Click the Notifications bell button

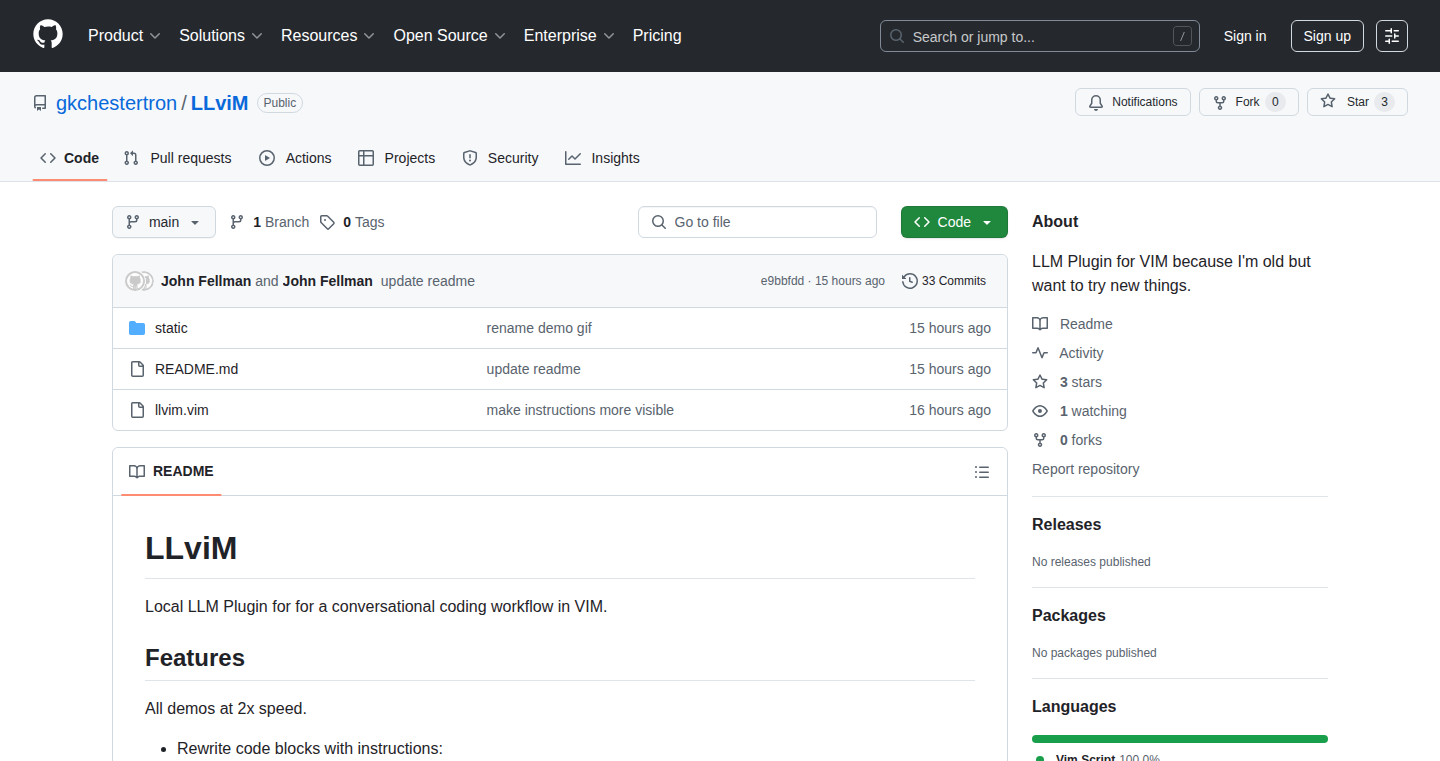point(1133,102)
